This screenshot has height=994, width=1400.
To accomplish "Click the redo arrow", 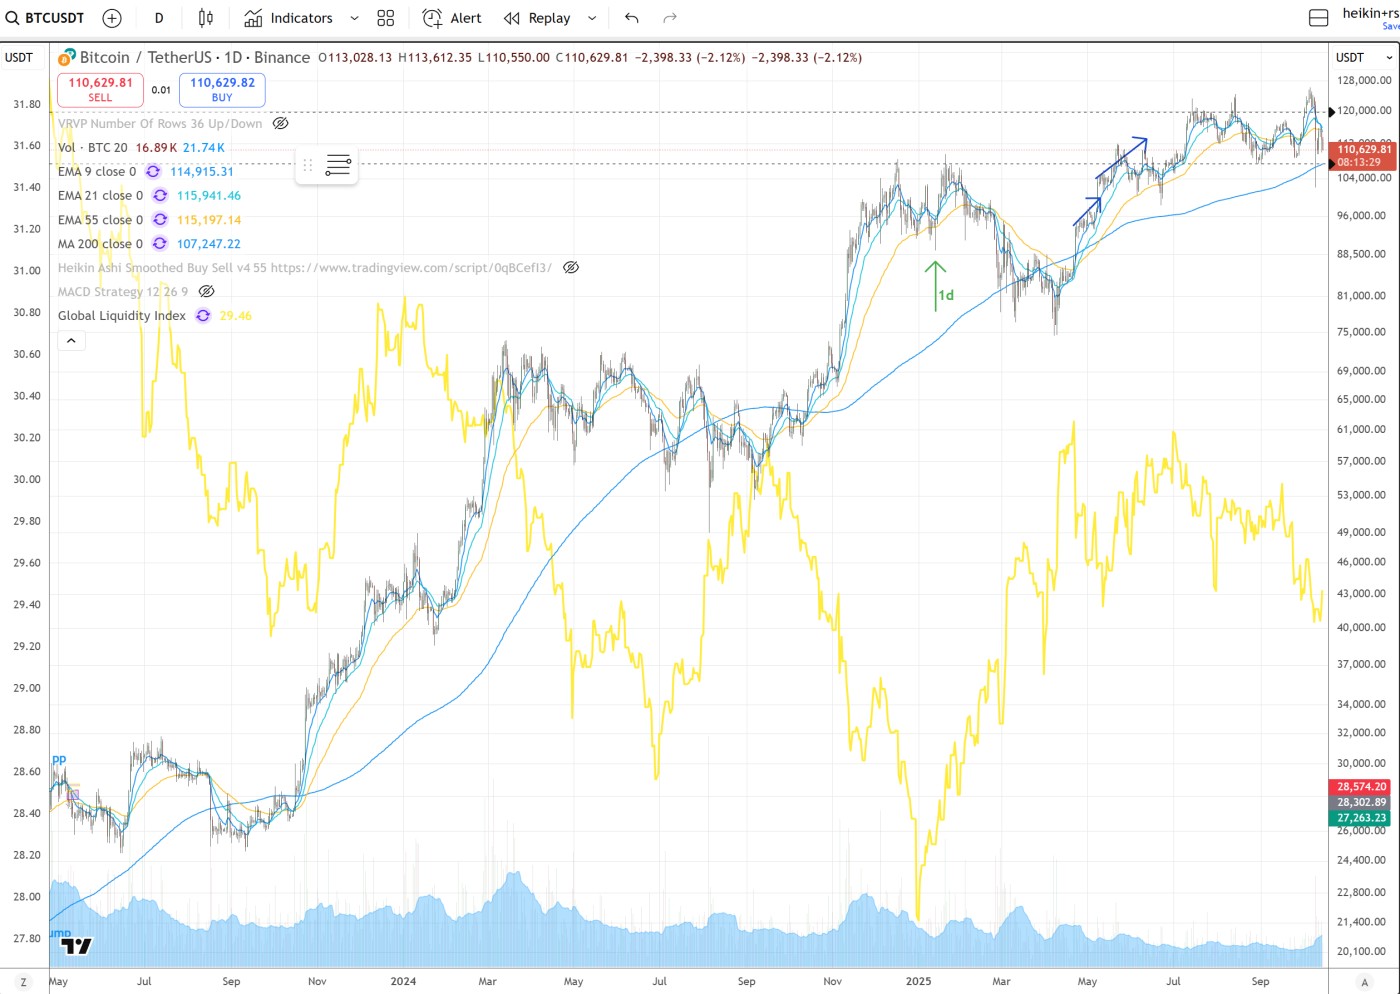I will 670,18.
